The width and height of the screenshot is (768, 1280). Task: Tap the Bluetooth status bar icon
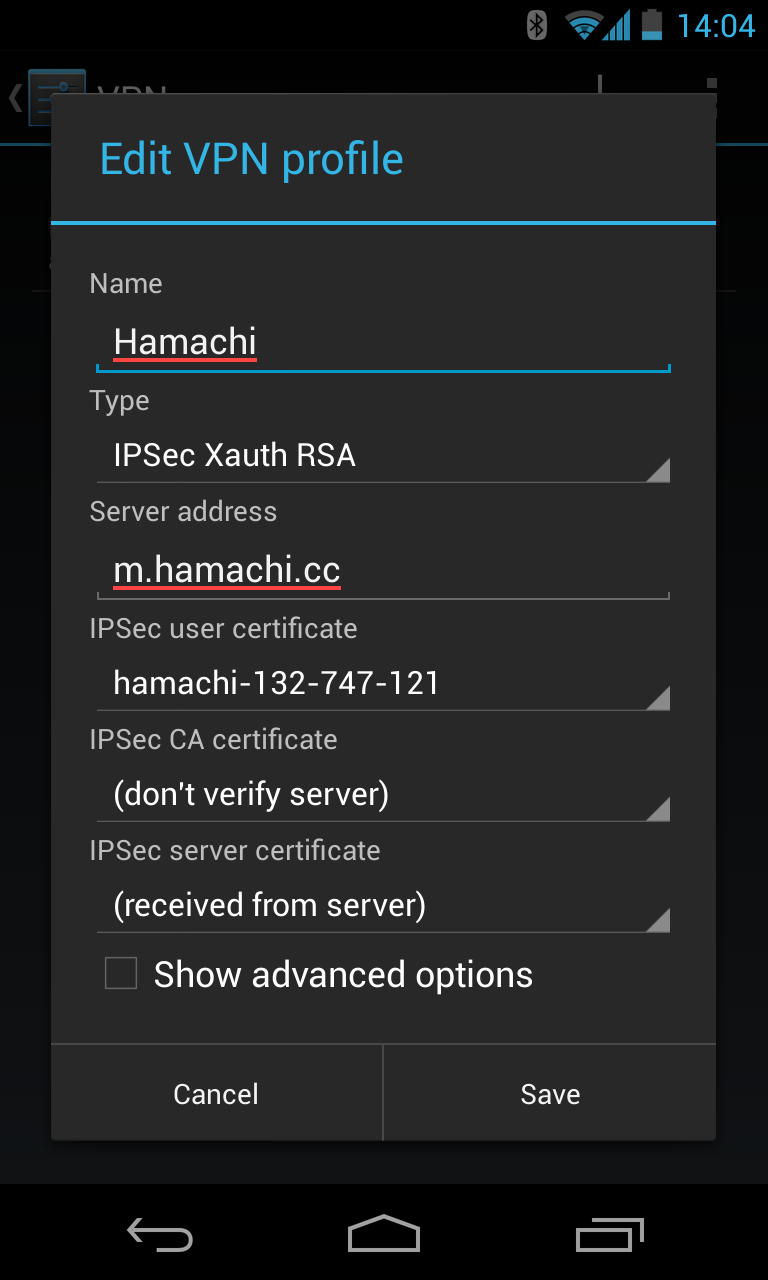(x=537, y=24)
